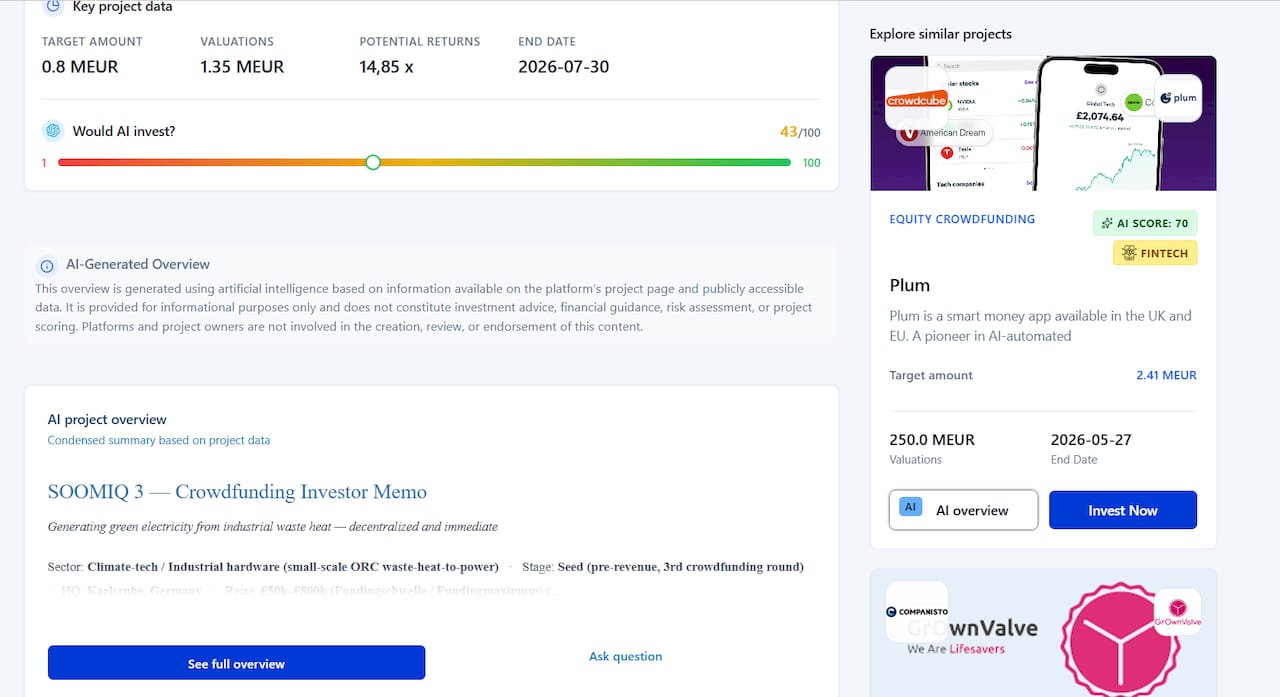
Task: Click the Stage: Seed text
Action: (x=663, y=567)
